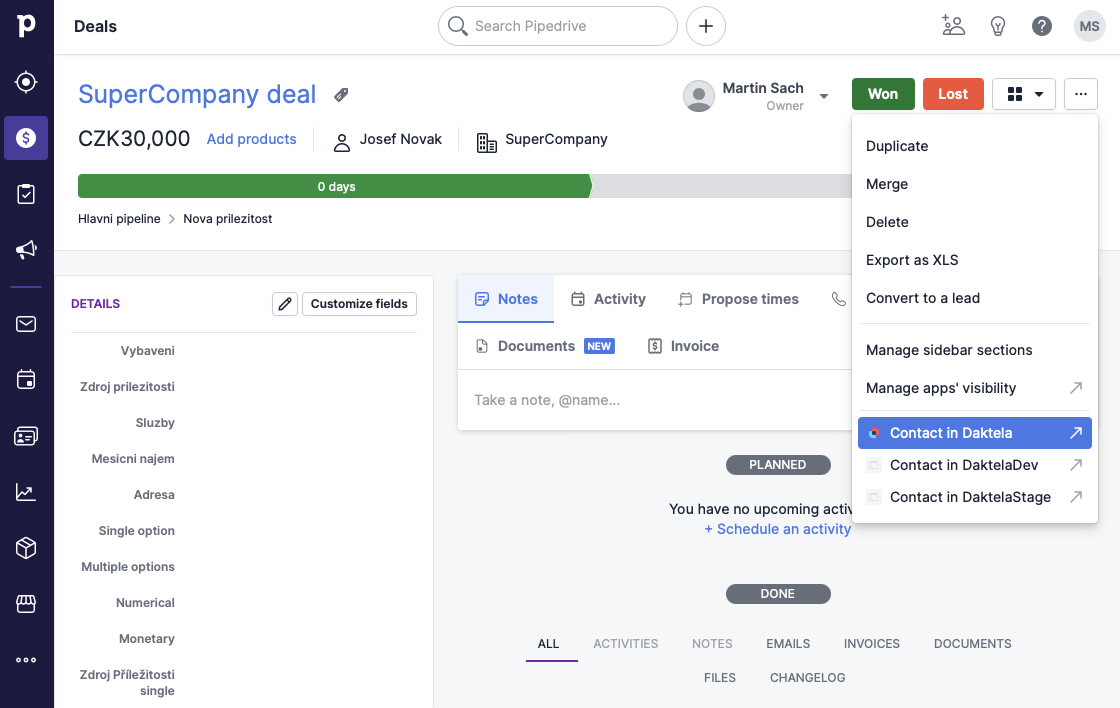Open the Mail section envelope icon
Image resolution: width=1120 pixels, height=708 pixels.
click(26, 323)
